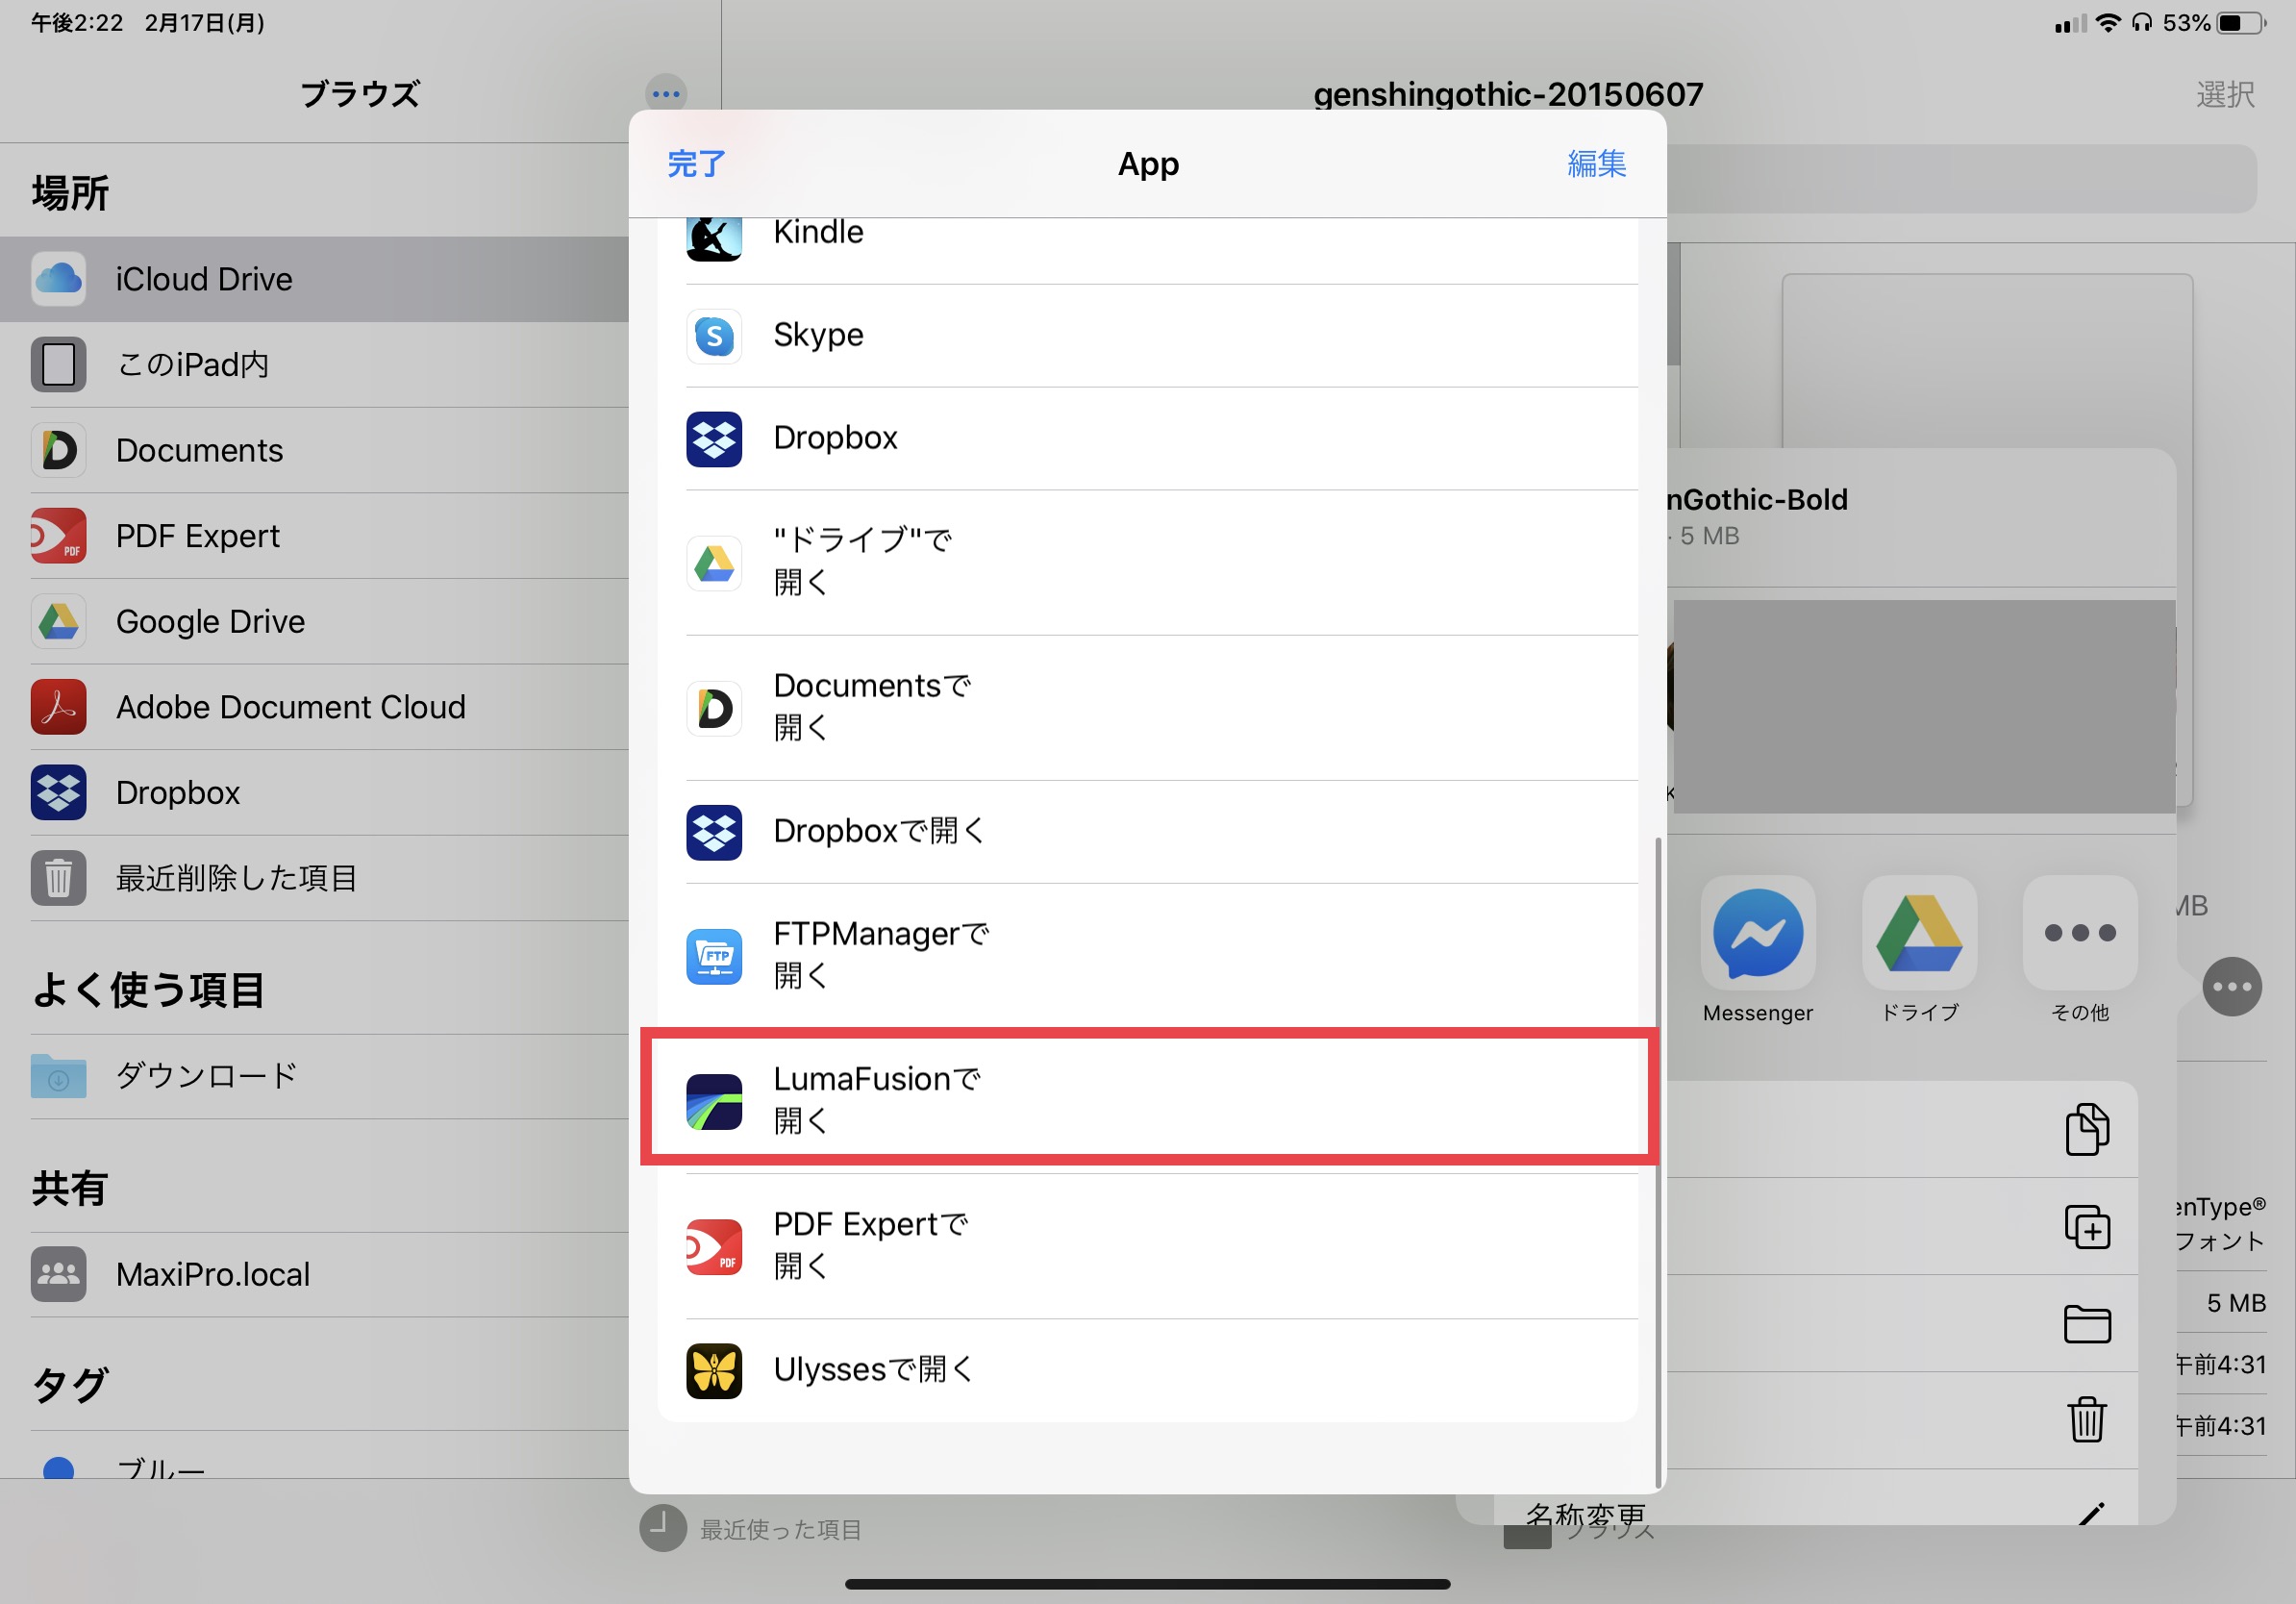Choose PDF Expertで開く entry

point(1146,1245)
